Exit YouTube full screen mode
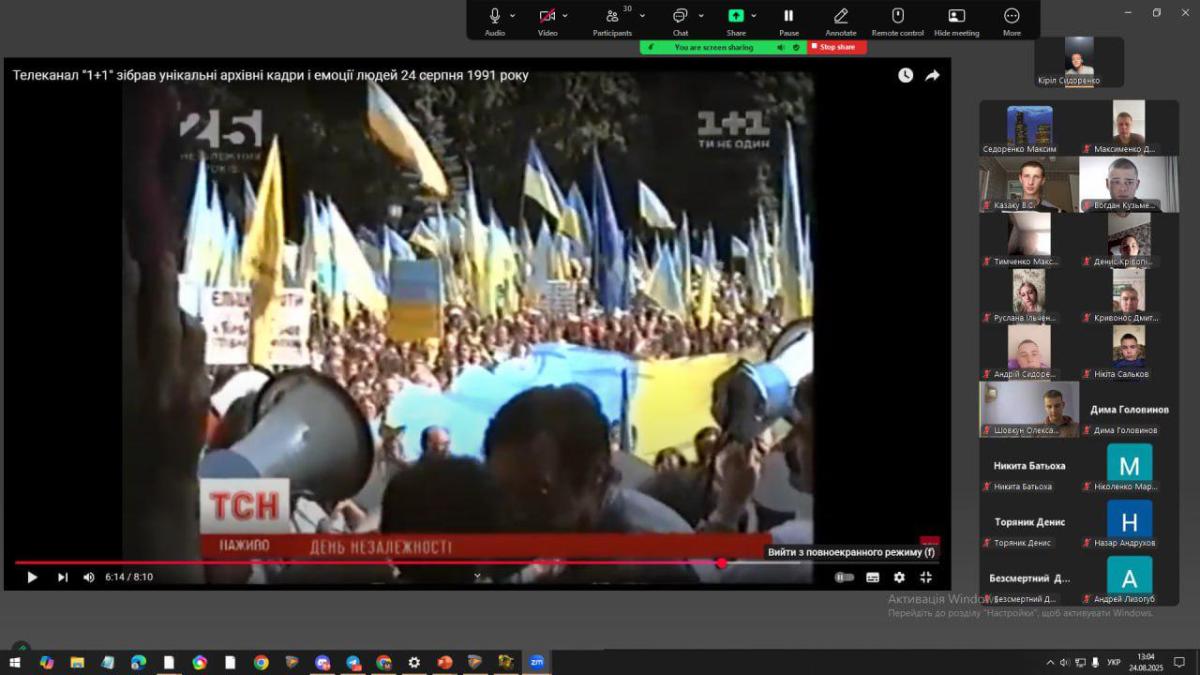This screenshot has width=1200, height=675. pos(926,577)
